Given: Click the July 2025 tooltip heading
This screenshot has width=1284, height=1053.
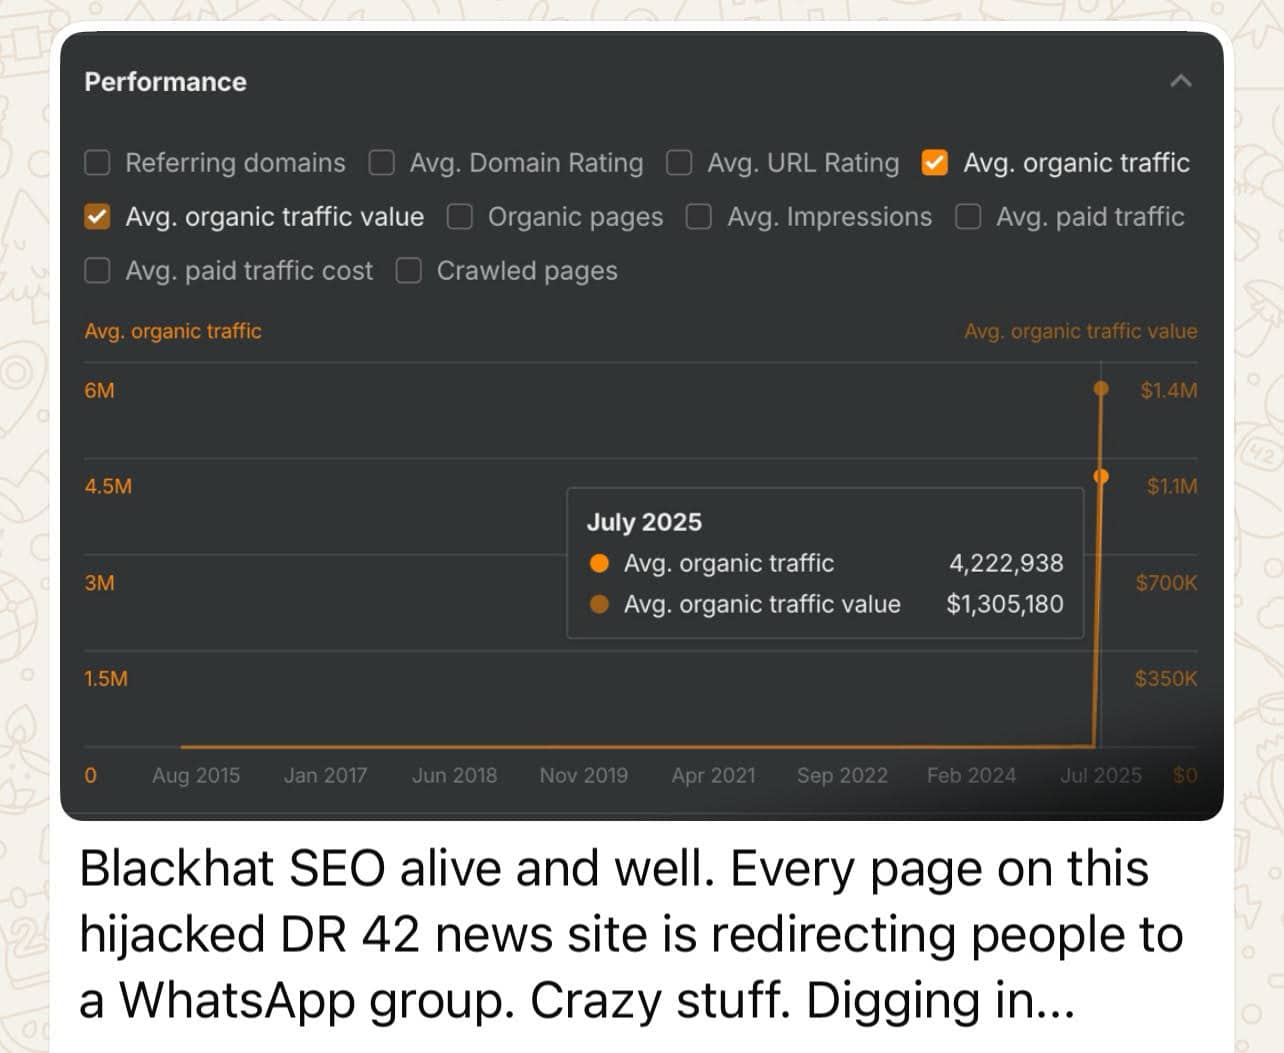Looking at the screenshot, I should (x=644, y=522).
